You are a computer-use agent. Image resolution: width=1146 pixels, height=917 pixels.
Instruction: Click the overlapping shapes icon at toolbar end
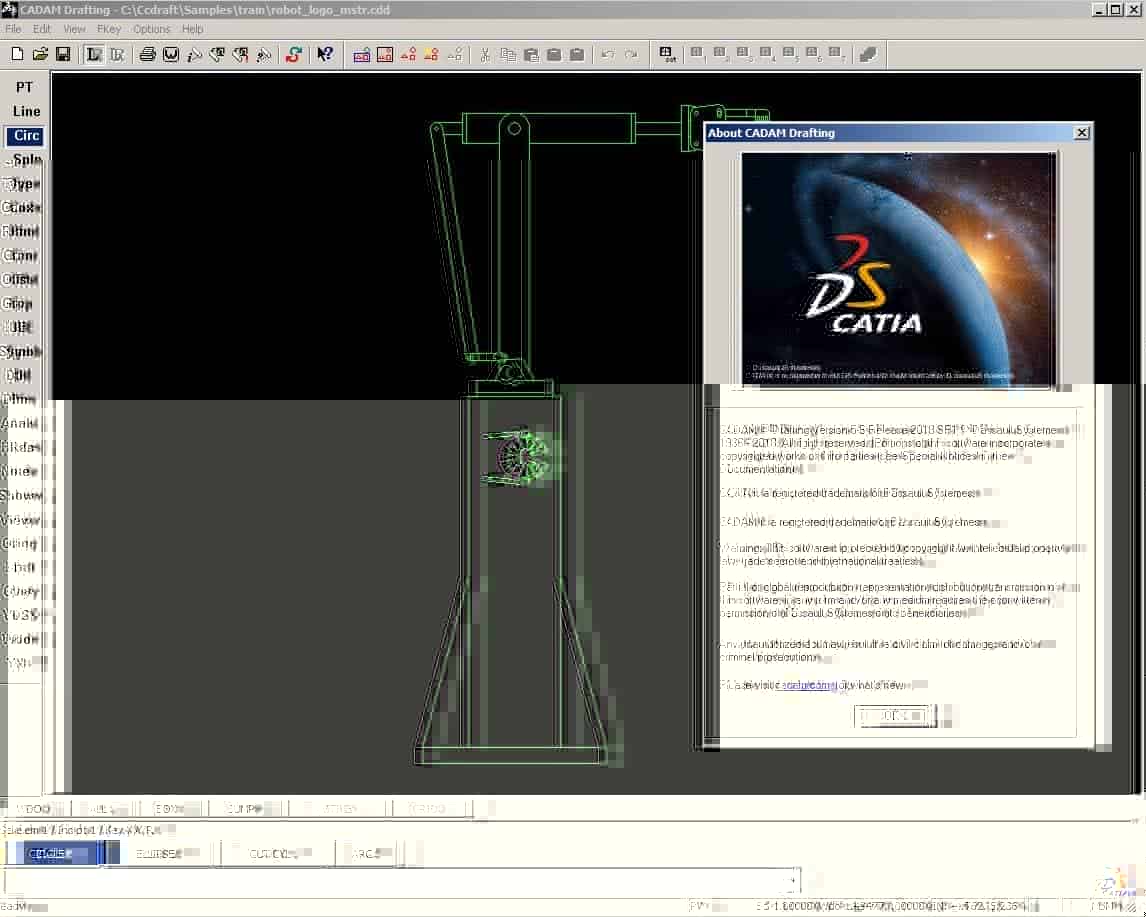pyautogui.click(x=868, y=54)
